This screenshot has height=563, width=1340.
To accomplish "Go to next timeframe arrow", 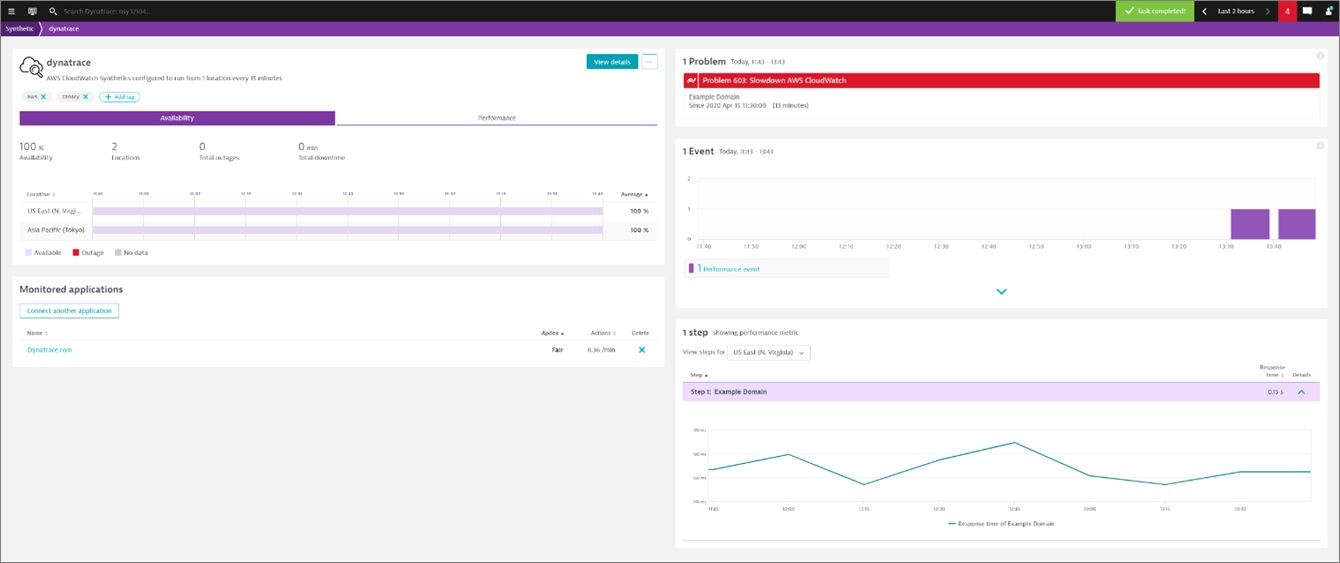I will click(x=1268, y=11).
